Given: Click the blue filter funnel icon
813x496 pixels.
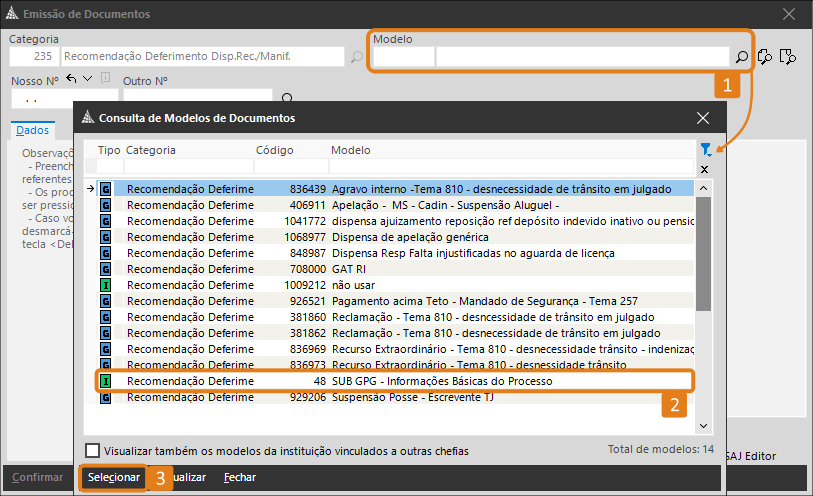Looking at the screenshot, I should (705, 150).
